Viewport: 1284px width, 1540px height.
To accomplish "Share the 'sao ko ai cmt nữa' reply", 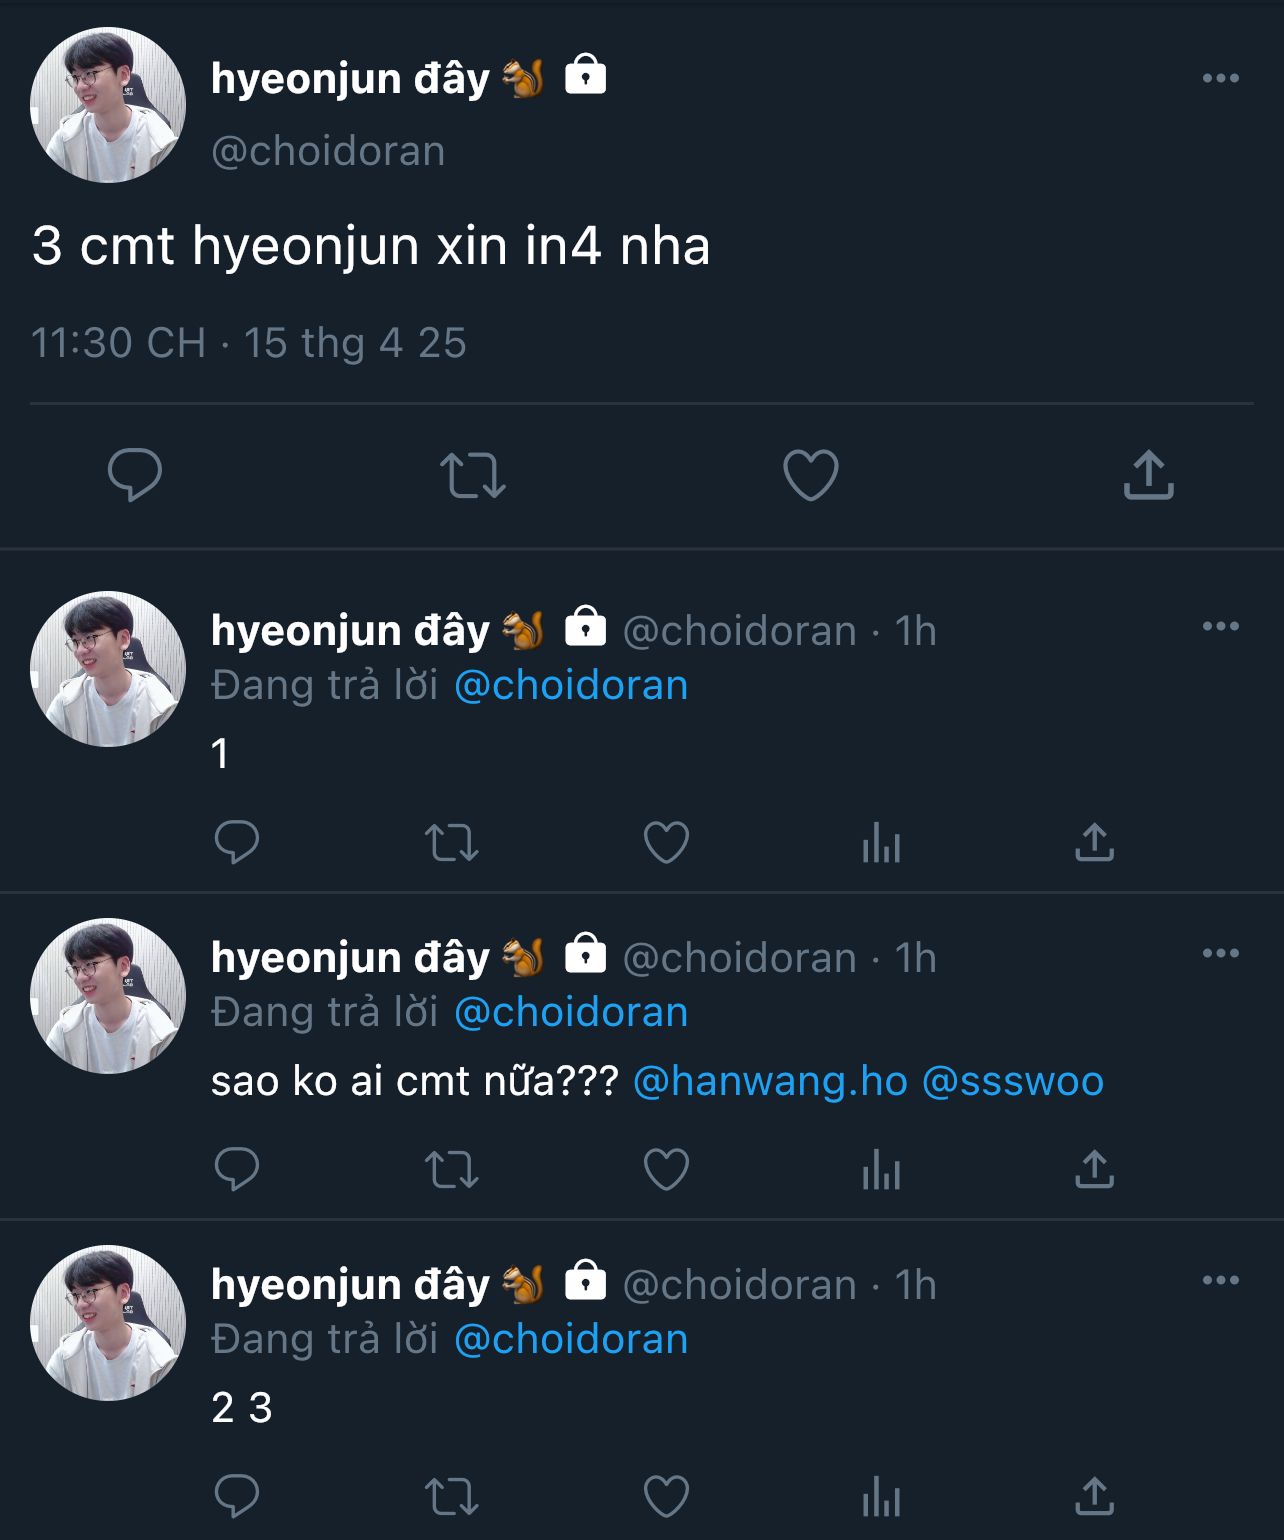I will [1094, 1169].
